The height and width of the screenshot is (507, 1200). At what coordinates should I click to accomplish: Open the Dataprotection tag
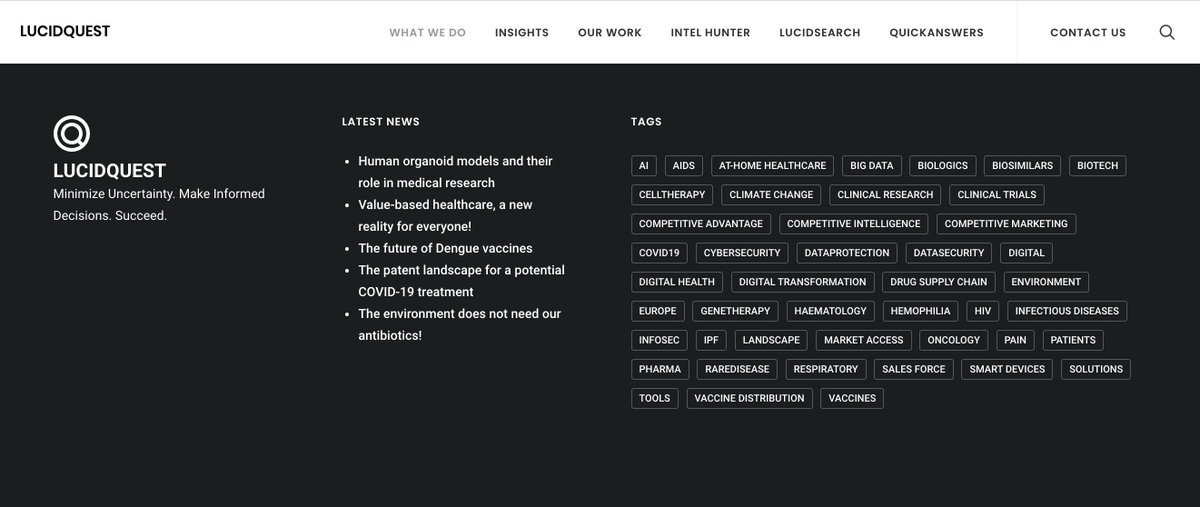(847, 253)
